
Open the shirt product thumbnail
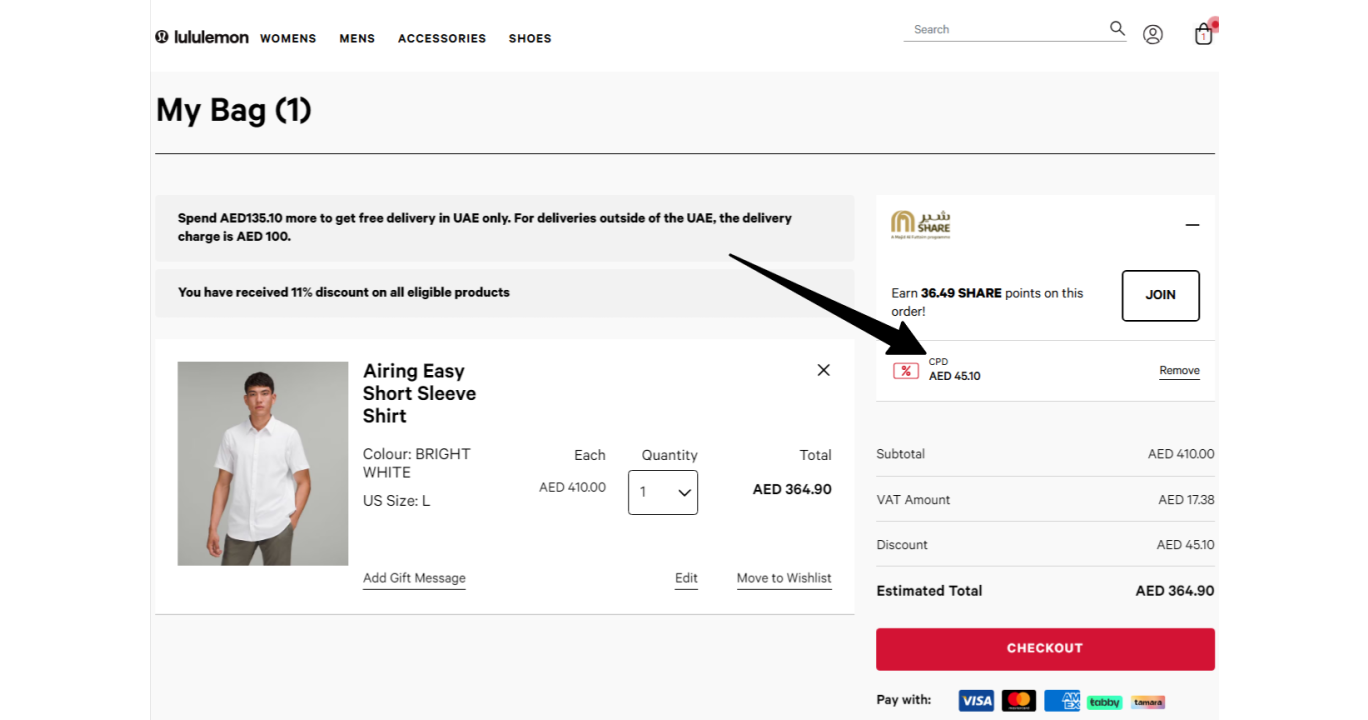263,464
